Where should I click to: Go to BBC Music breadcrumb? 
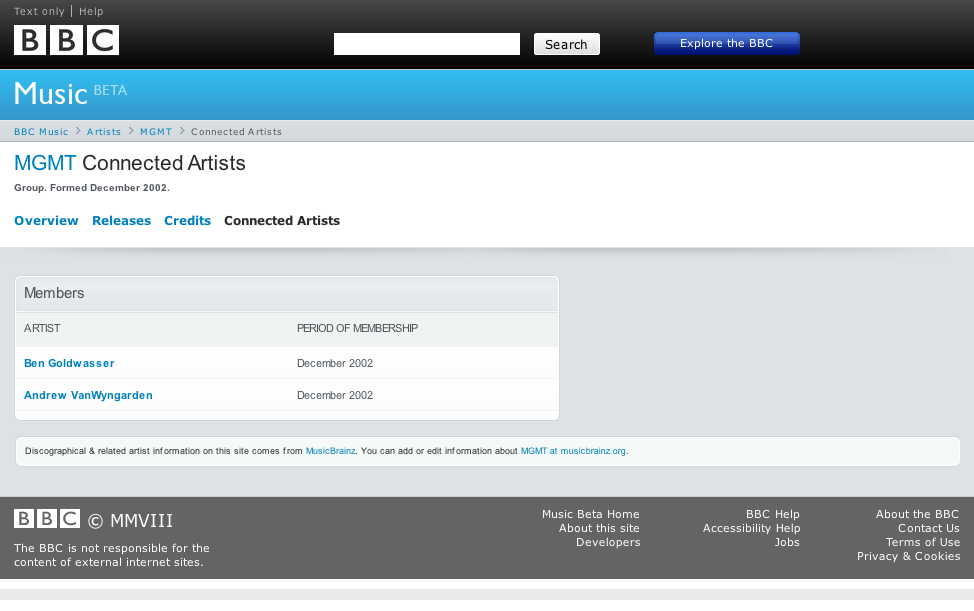pos(41,132)
